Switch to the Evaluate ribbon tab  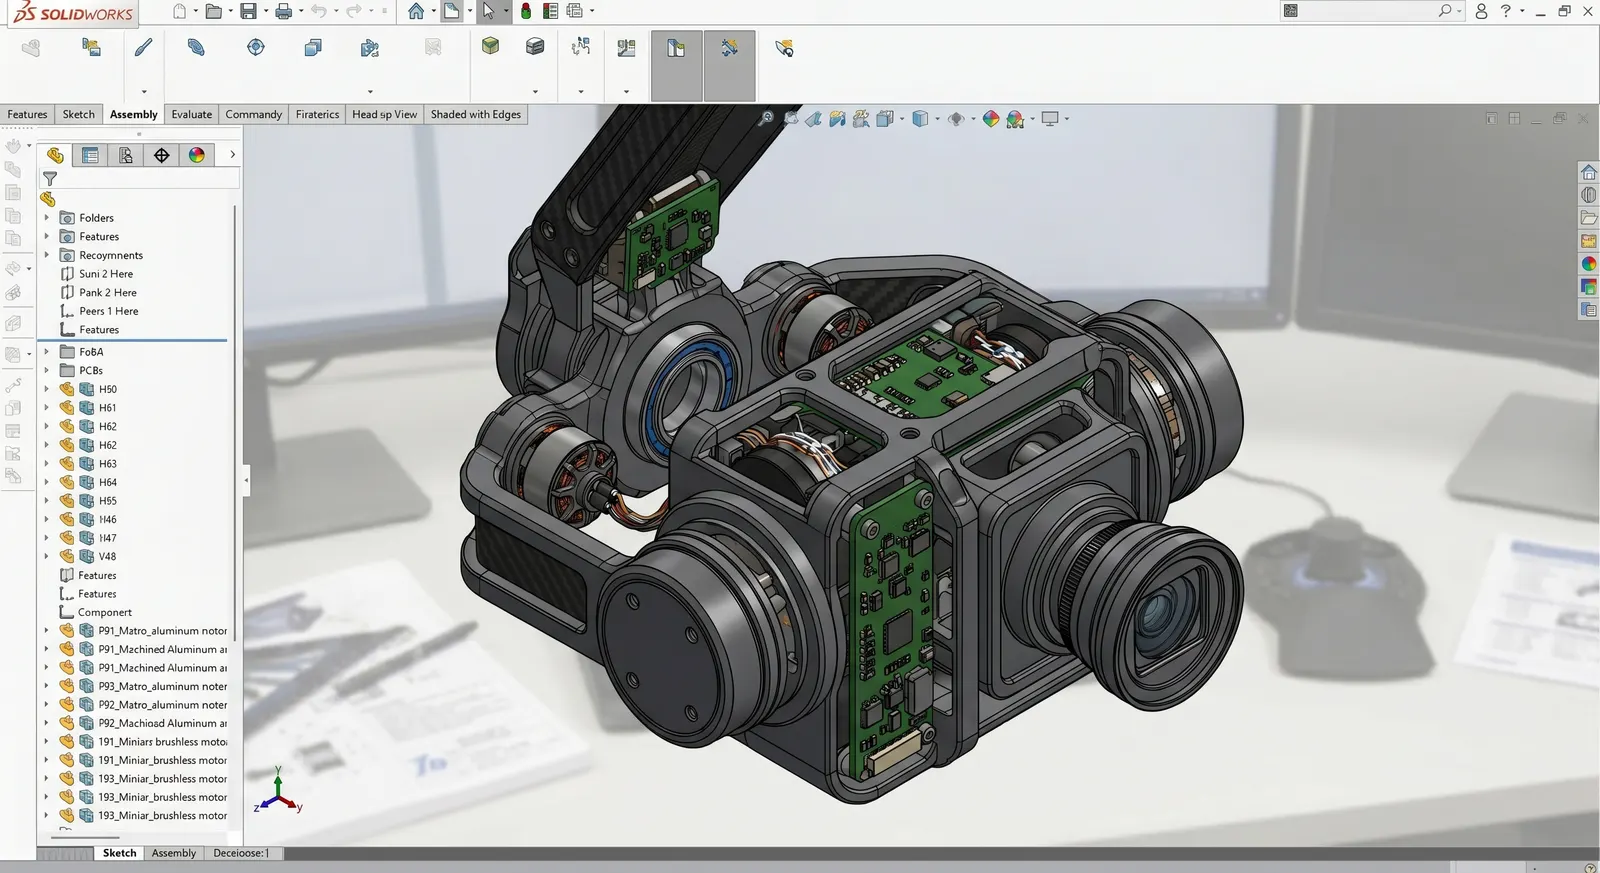click(x=191, y=114)
